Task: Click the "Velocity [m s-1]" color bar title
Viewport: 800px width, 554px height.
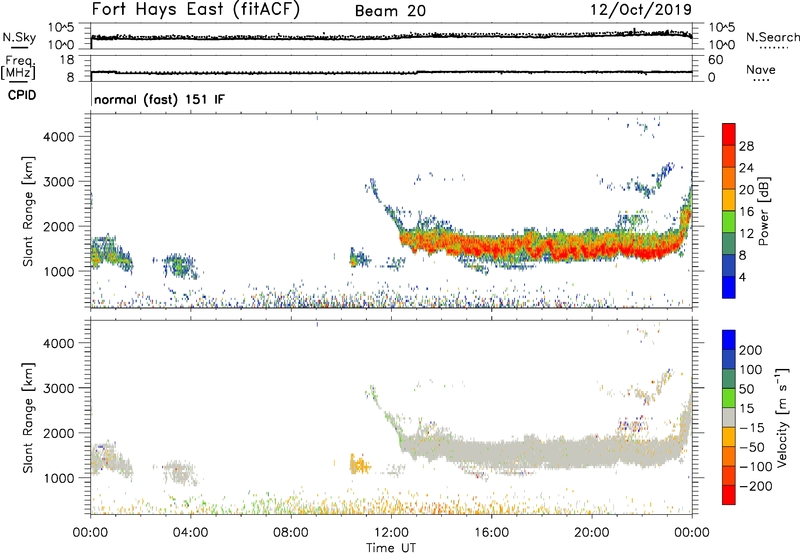Action: 782,418
